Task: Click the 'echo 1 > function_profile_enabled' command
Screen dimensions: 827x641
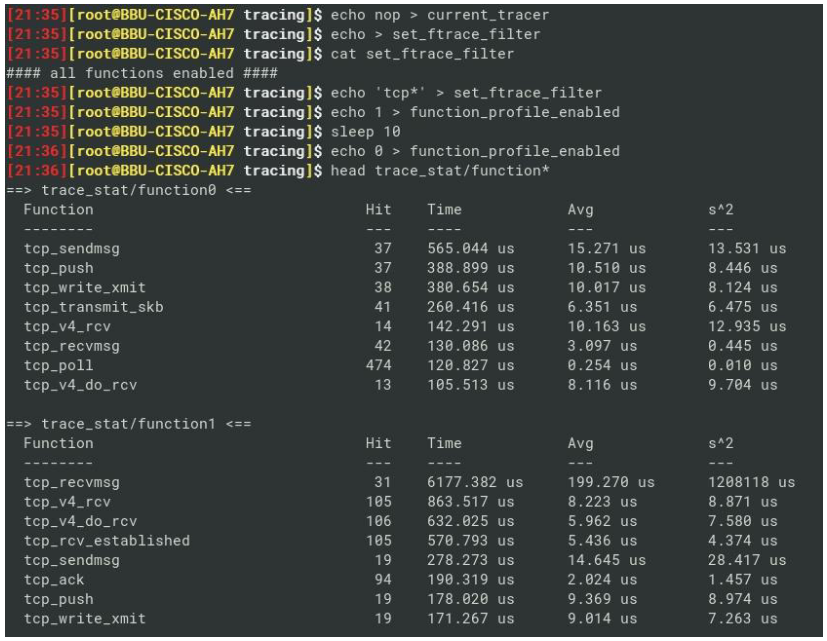Action: coord(475,112)
